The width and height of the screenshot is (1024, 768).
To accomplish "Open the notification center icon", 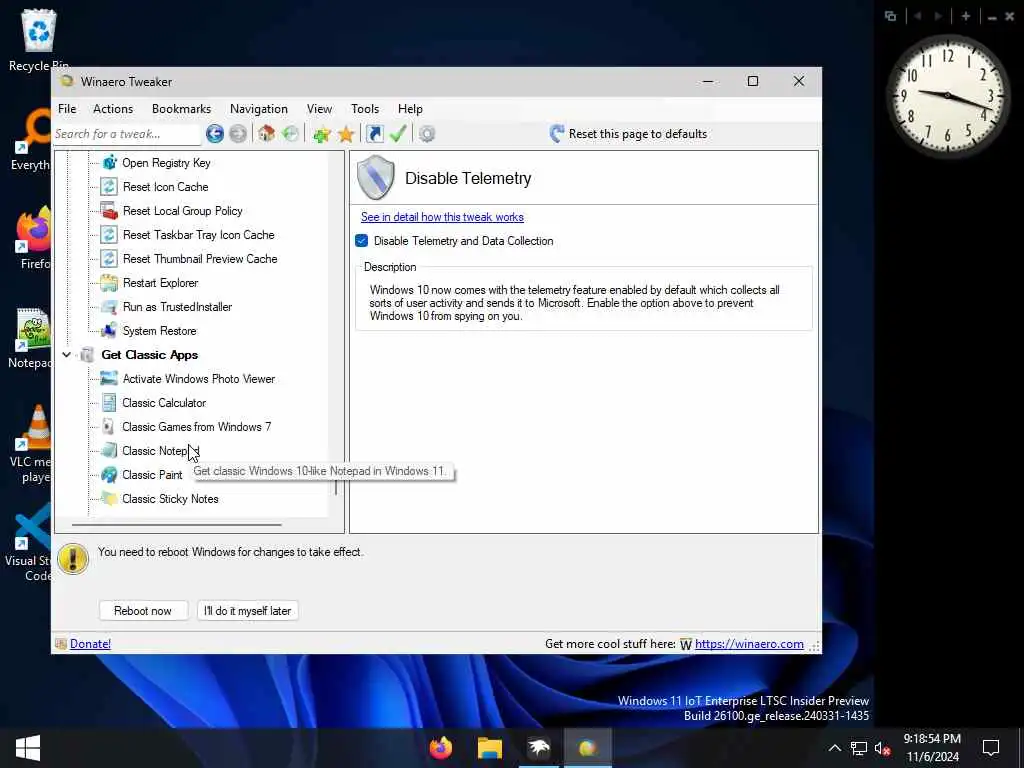I will (x=991, y=748).
